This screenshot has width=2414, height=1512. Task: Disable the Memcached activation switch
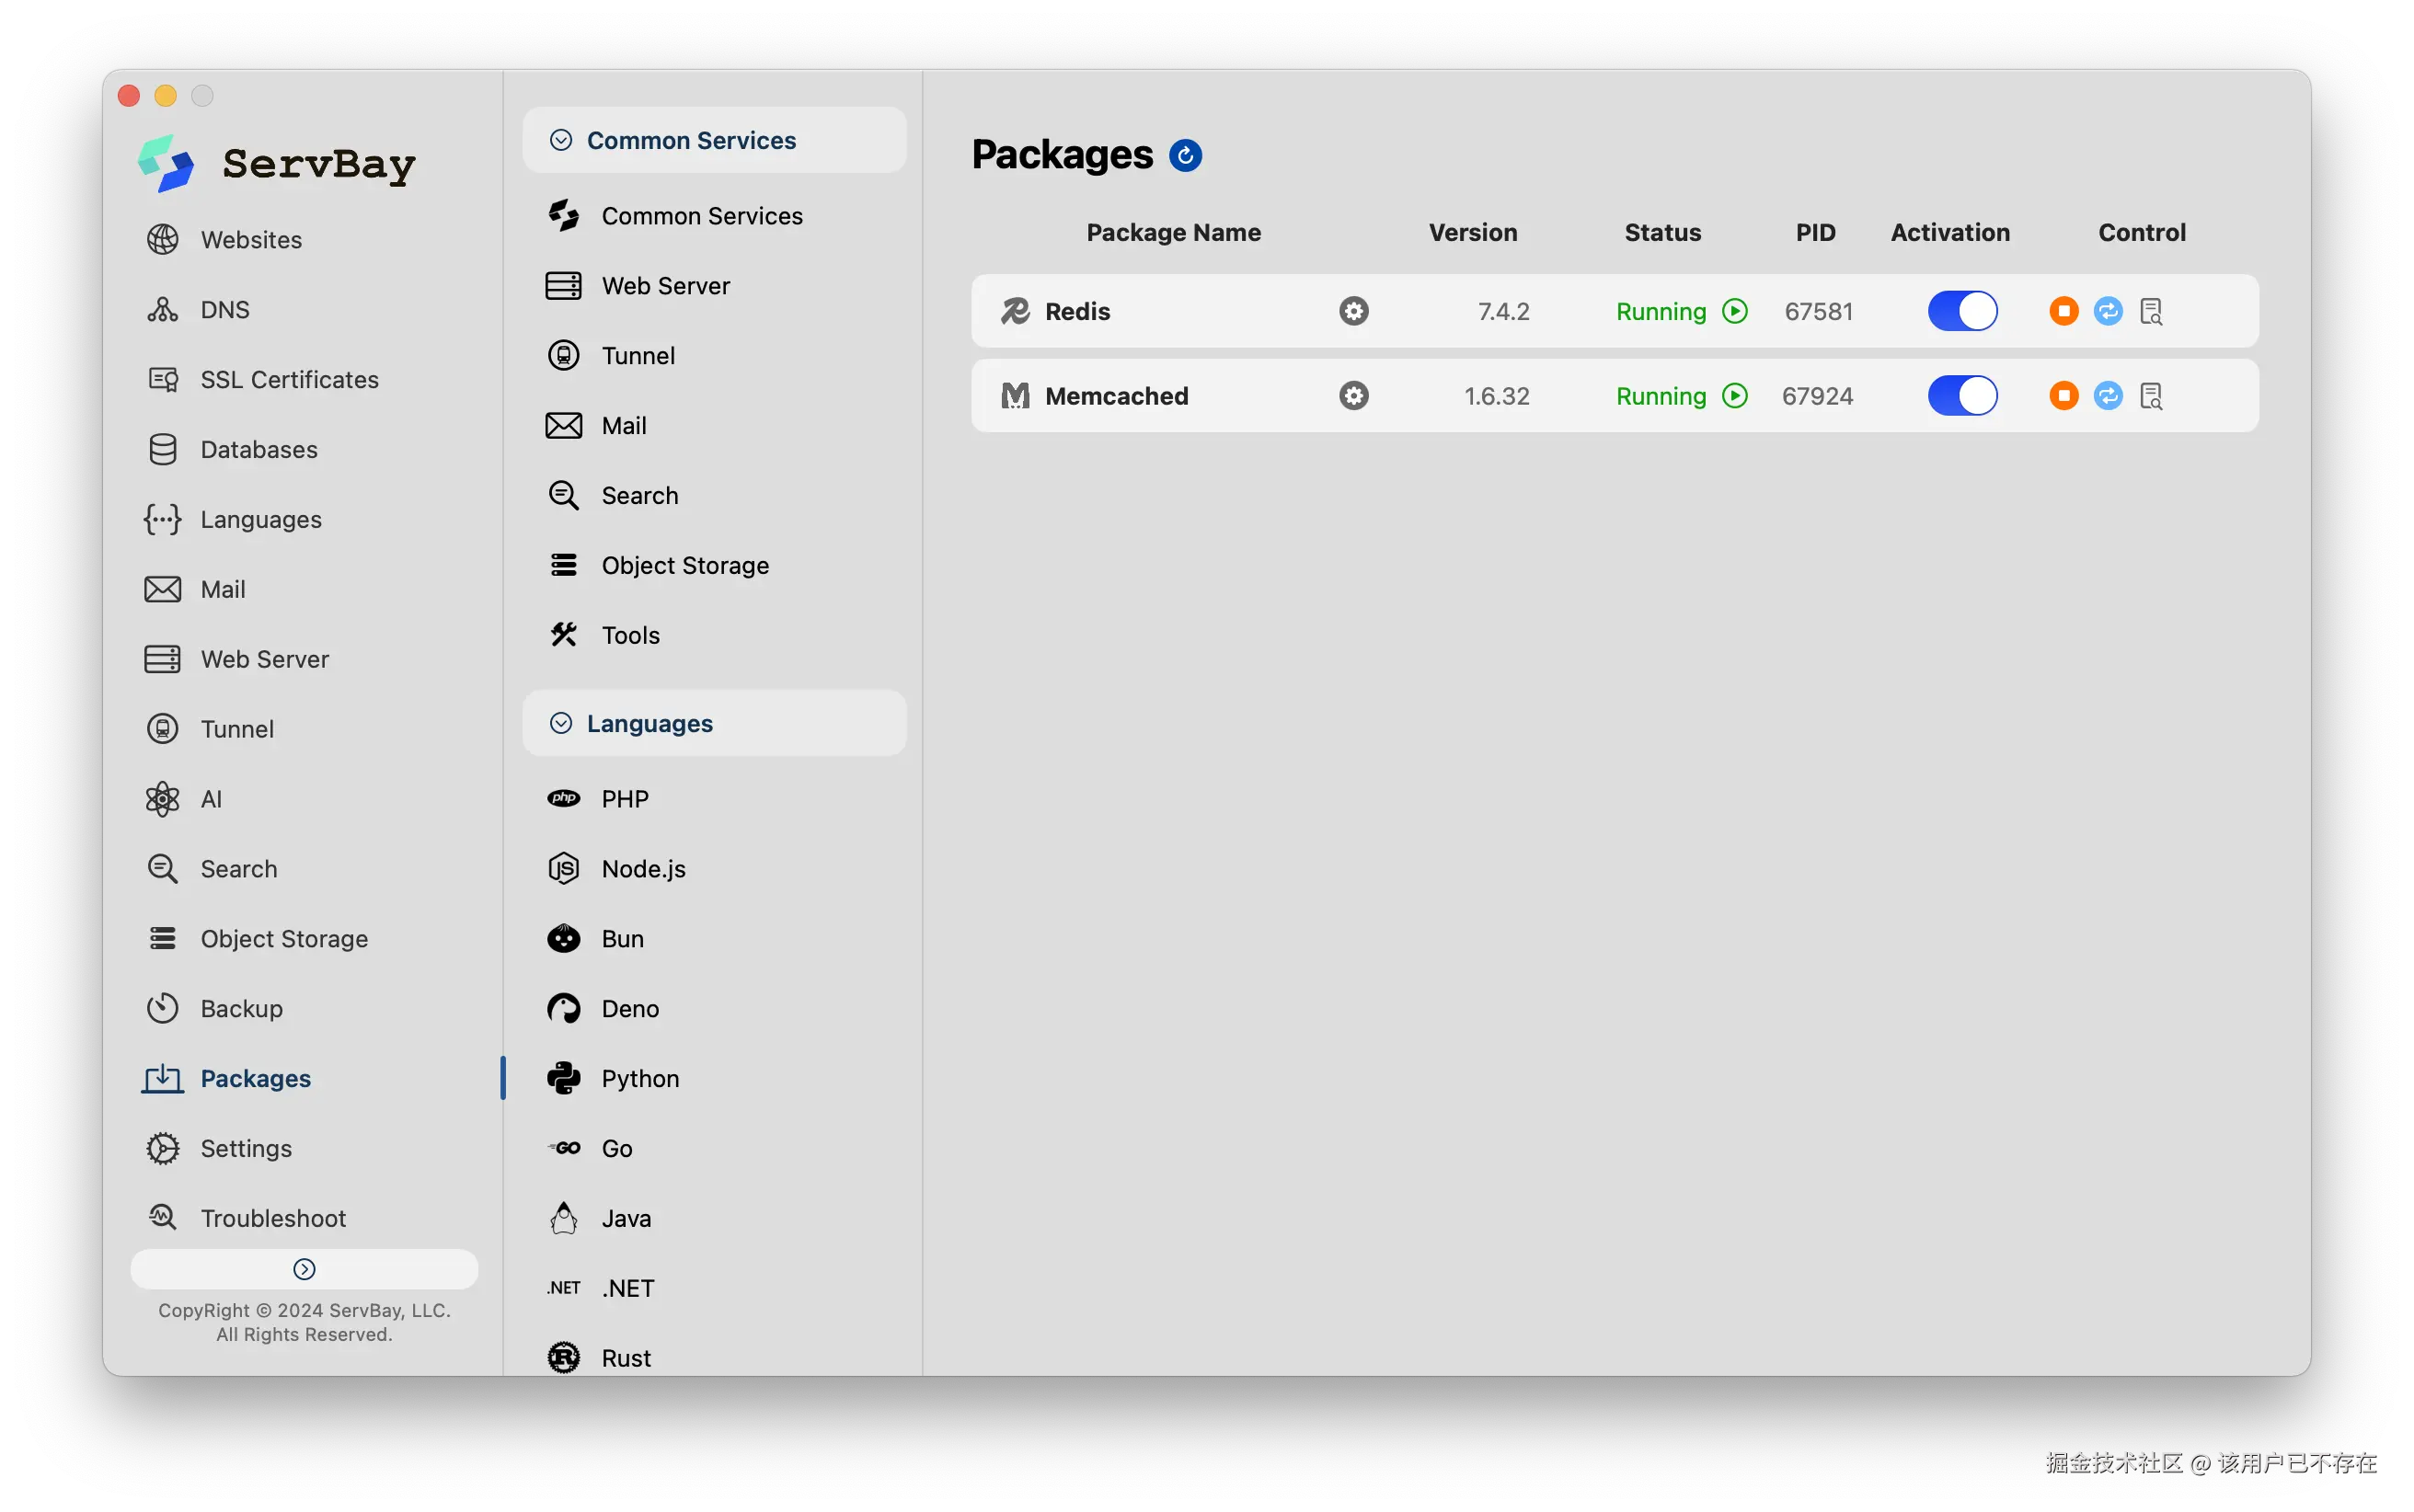point(1961,396)
